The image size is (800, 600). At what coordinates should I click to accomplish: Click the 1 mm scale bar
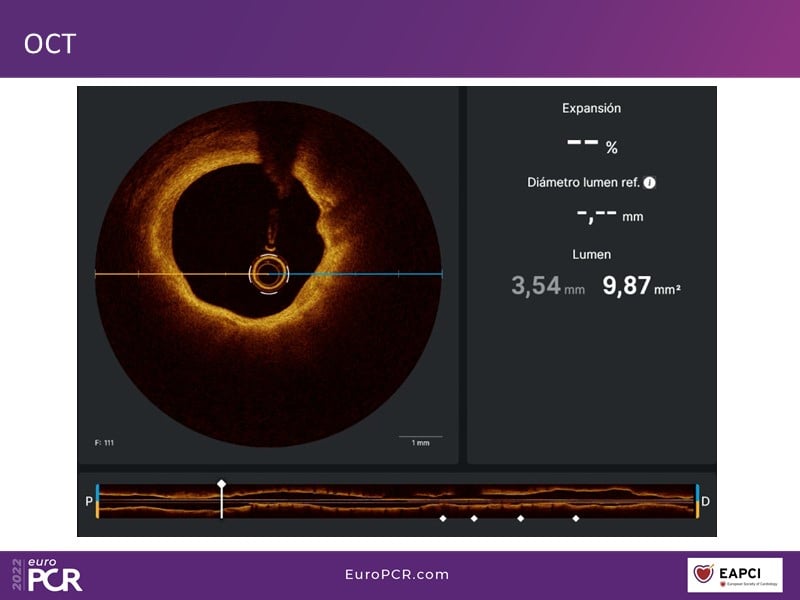point(420,438)
